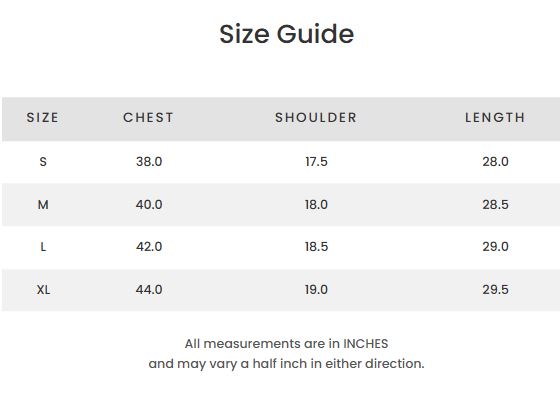Click chest value 38.0
The width and height of the screenshot is (560, 404).
click(x=149, y=161)
